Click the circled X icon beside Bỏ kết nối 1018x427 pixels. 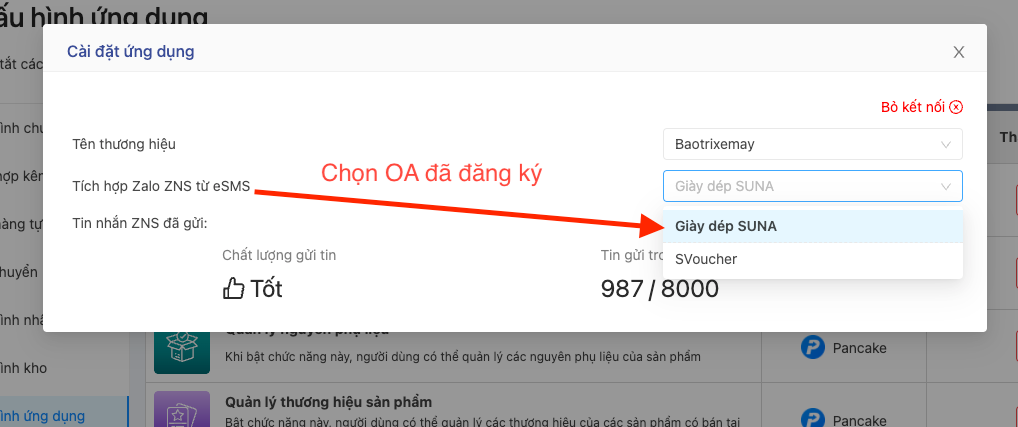tap(956, 107)
